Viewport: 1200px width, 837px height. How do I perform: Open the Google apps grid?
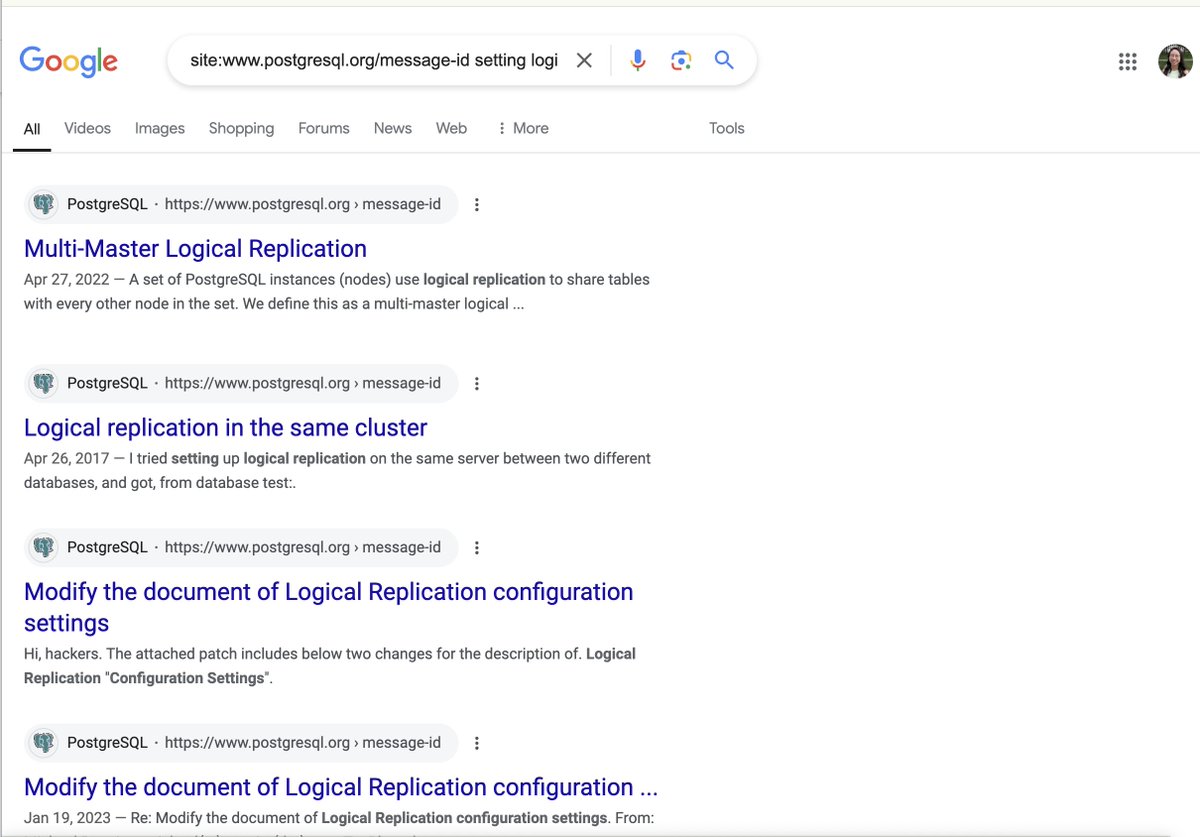tap(1127, 62)
